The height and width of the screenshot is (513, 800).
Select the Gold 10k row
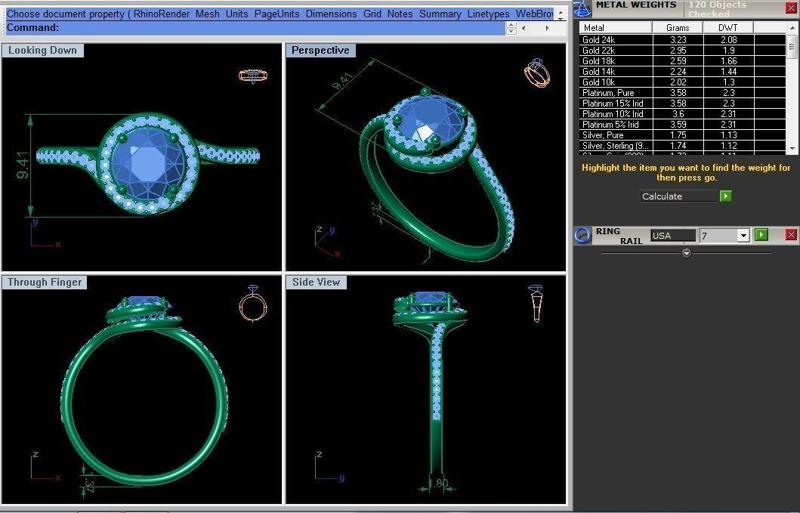point(683,82)
